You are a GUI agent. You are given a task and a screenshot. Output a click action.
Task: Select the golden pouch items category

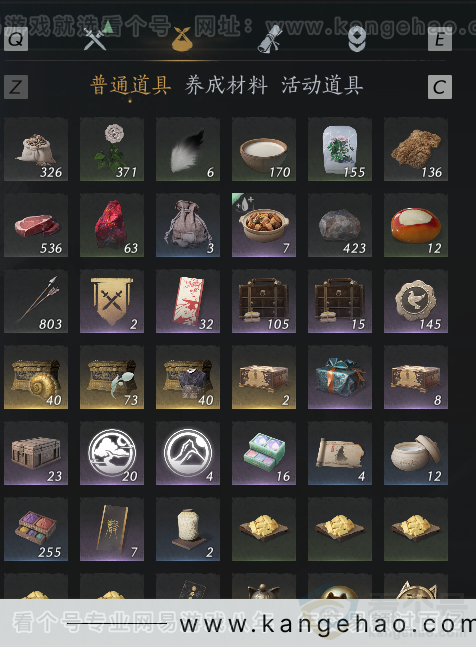click(x=182, y=39)
